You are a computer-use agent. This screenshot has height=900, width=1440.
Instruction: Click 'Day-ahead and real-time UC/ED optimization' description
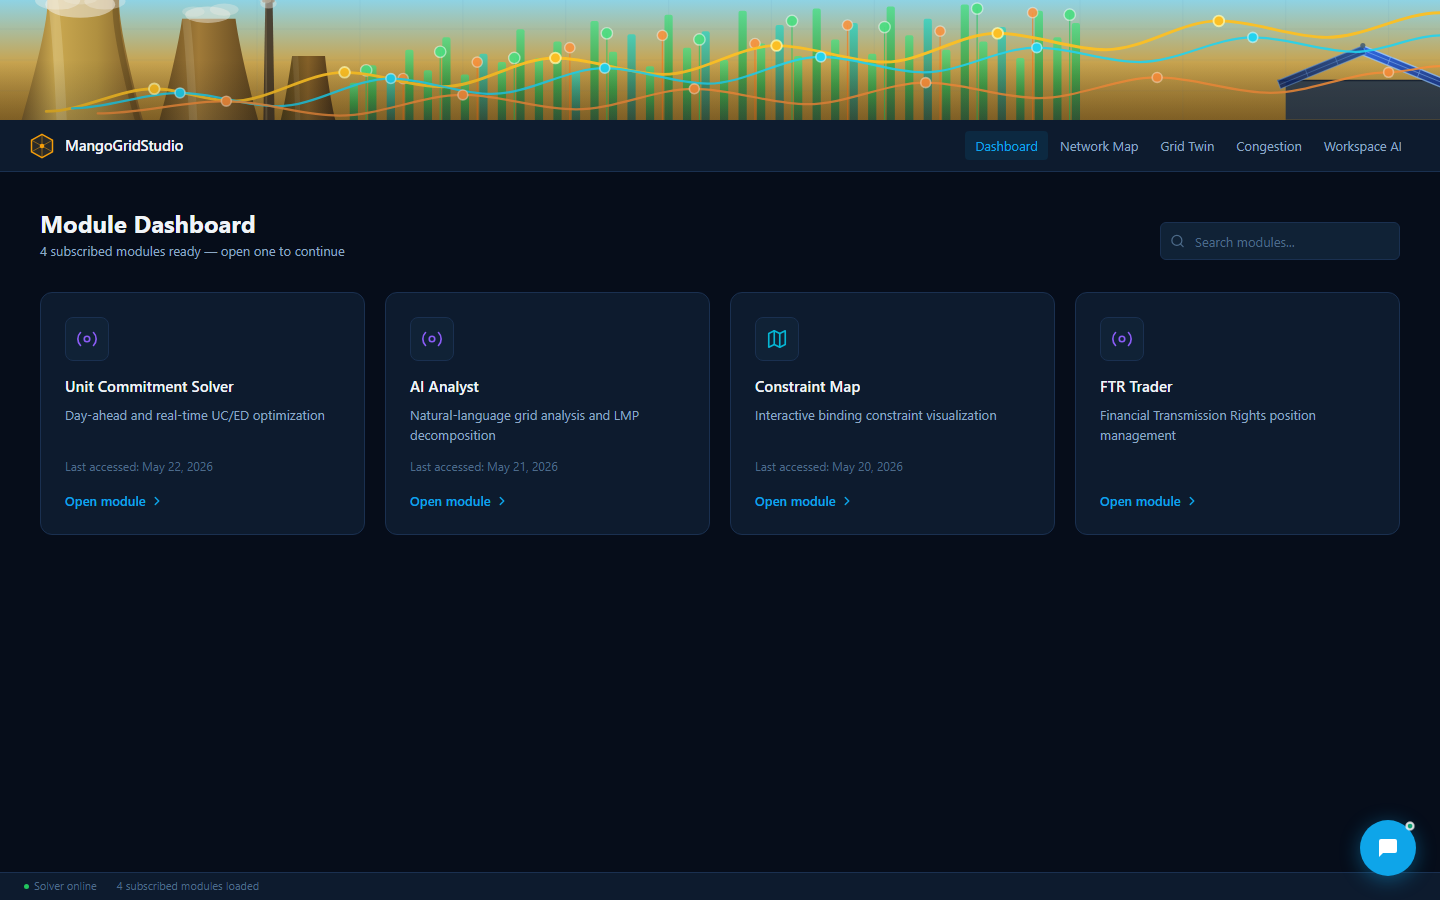195,415
